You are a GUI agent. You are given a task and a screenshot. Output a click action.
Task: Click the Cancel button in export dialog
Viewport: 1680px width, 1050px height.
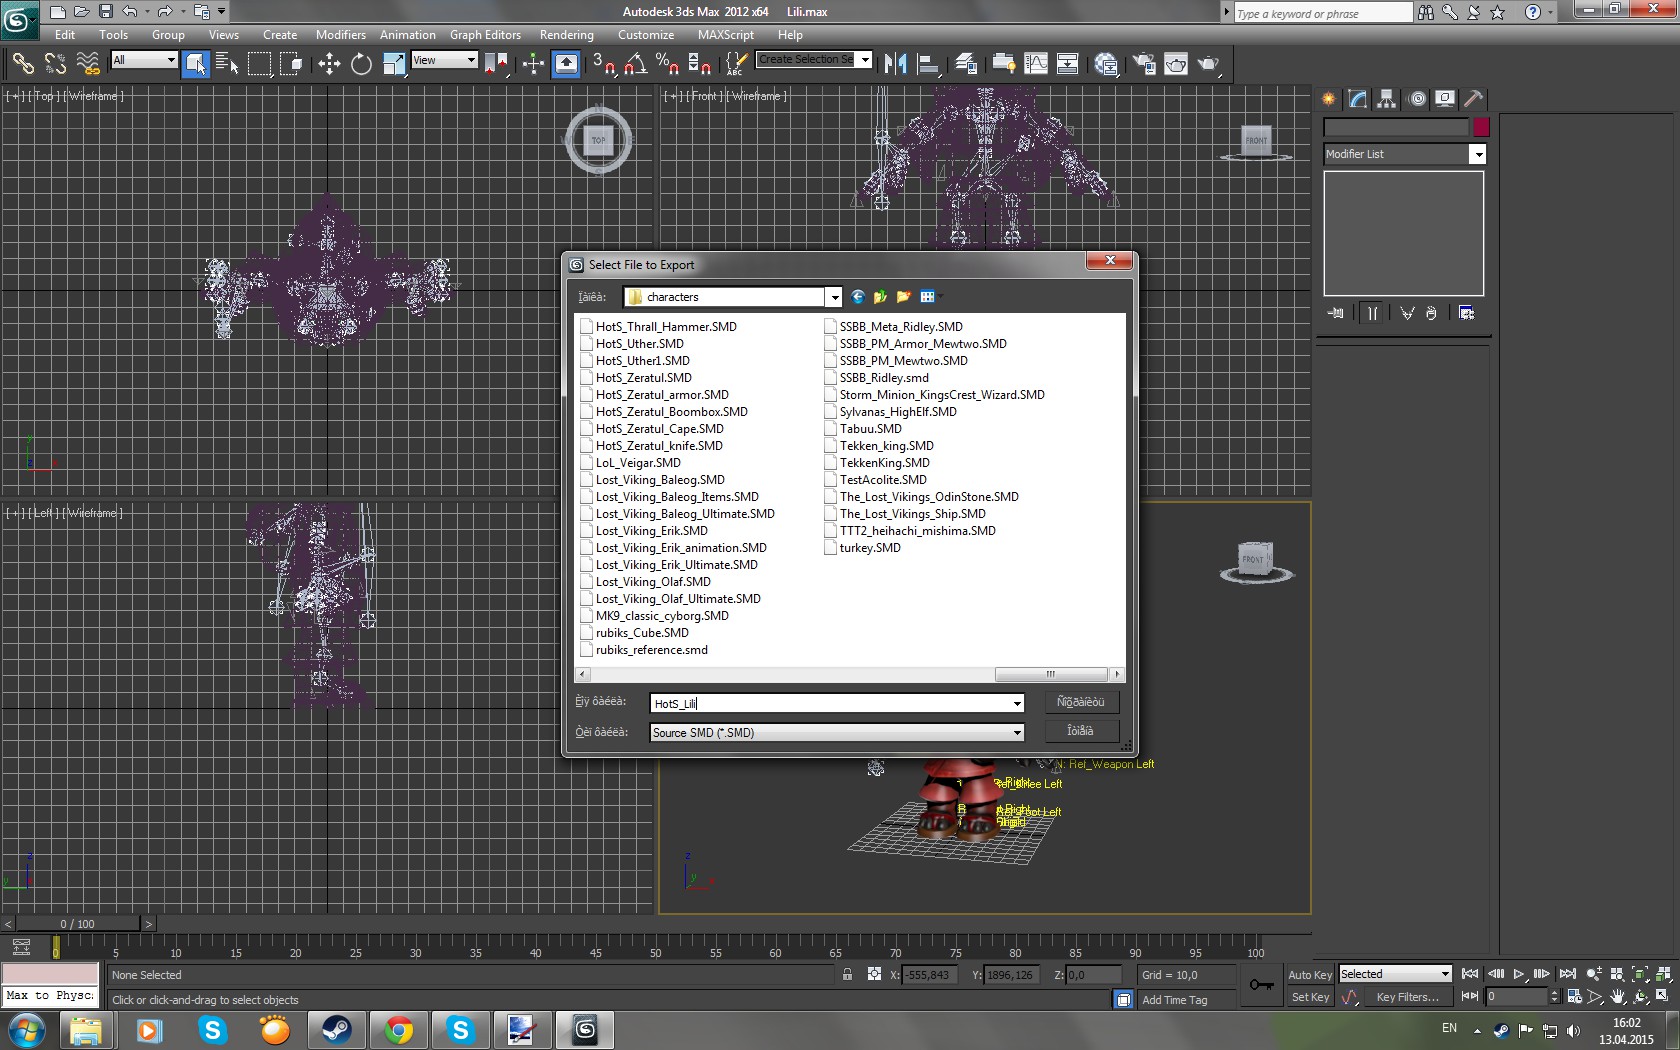[x=1081, y=731]
